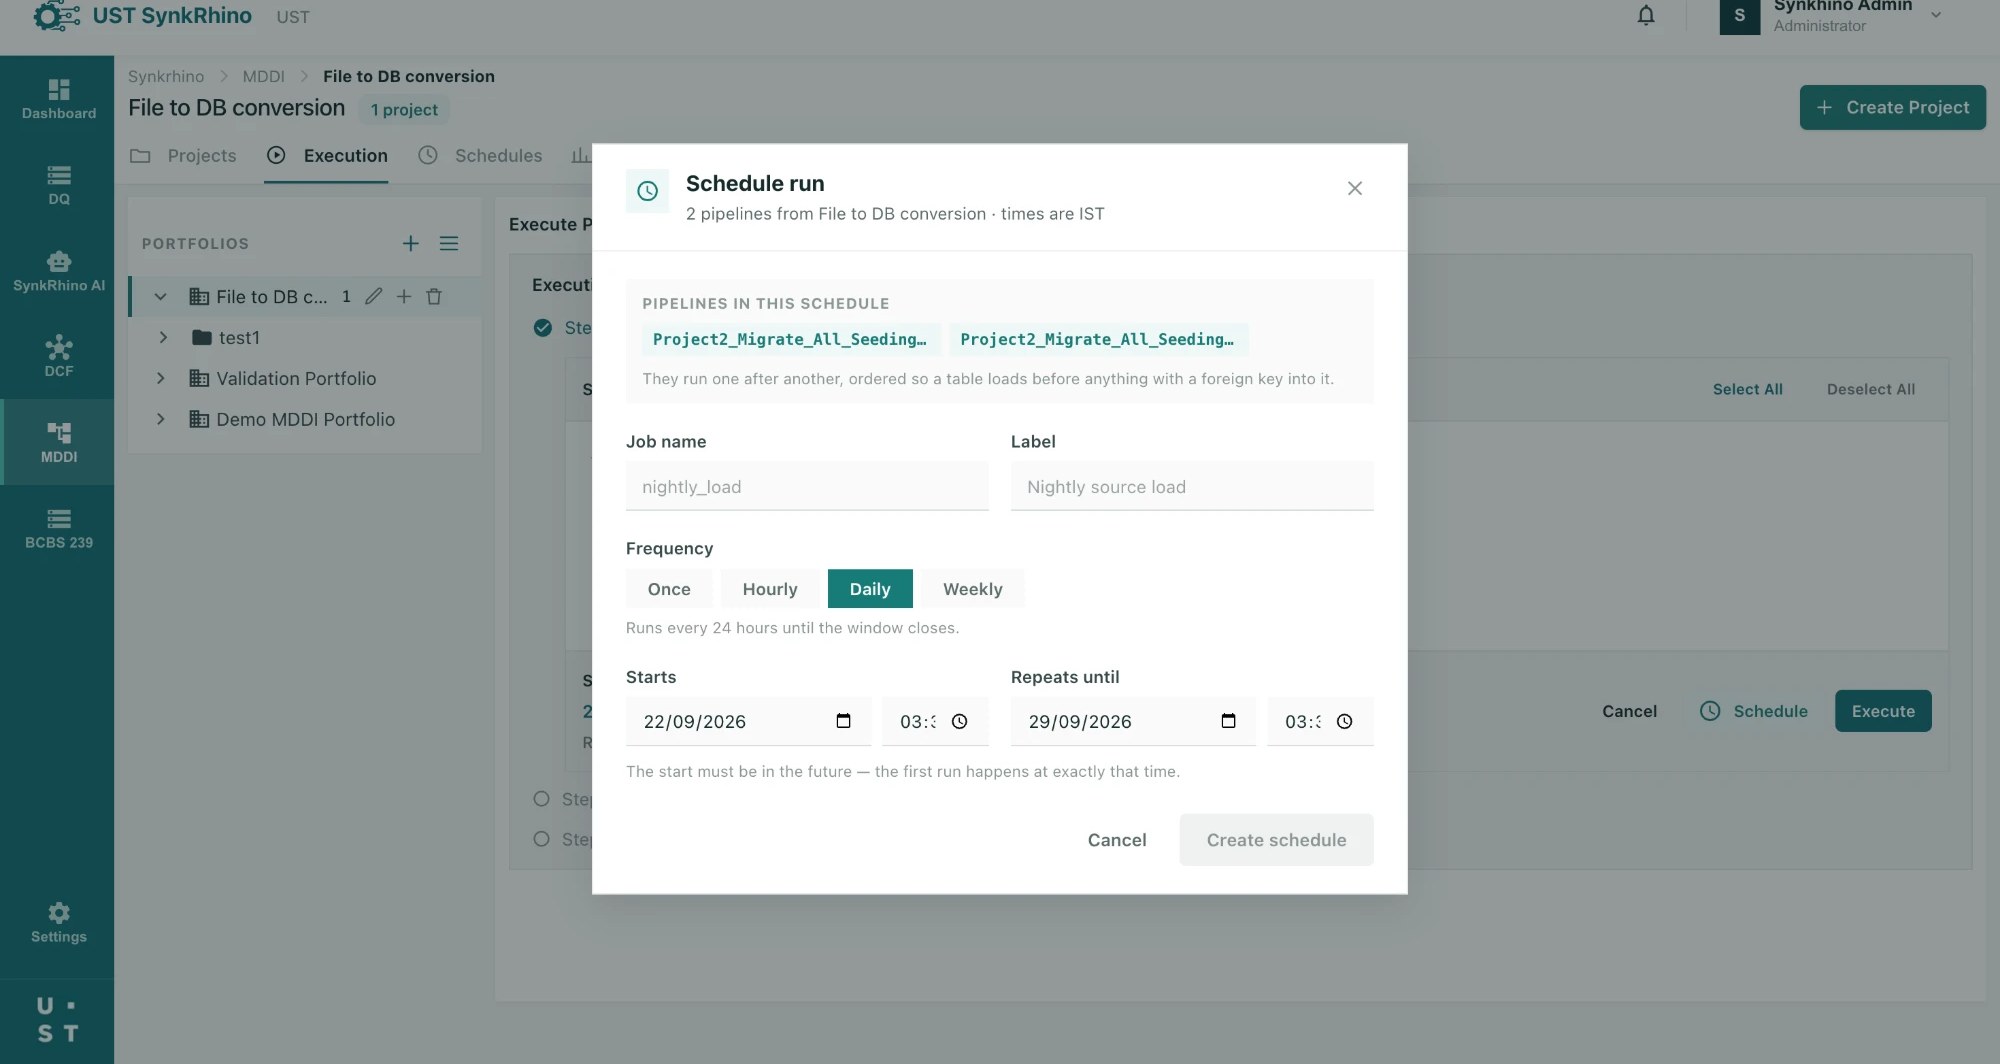Open SynkRhino AI from sidebar

coord(59,271)
